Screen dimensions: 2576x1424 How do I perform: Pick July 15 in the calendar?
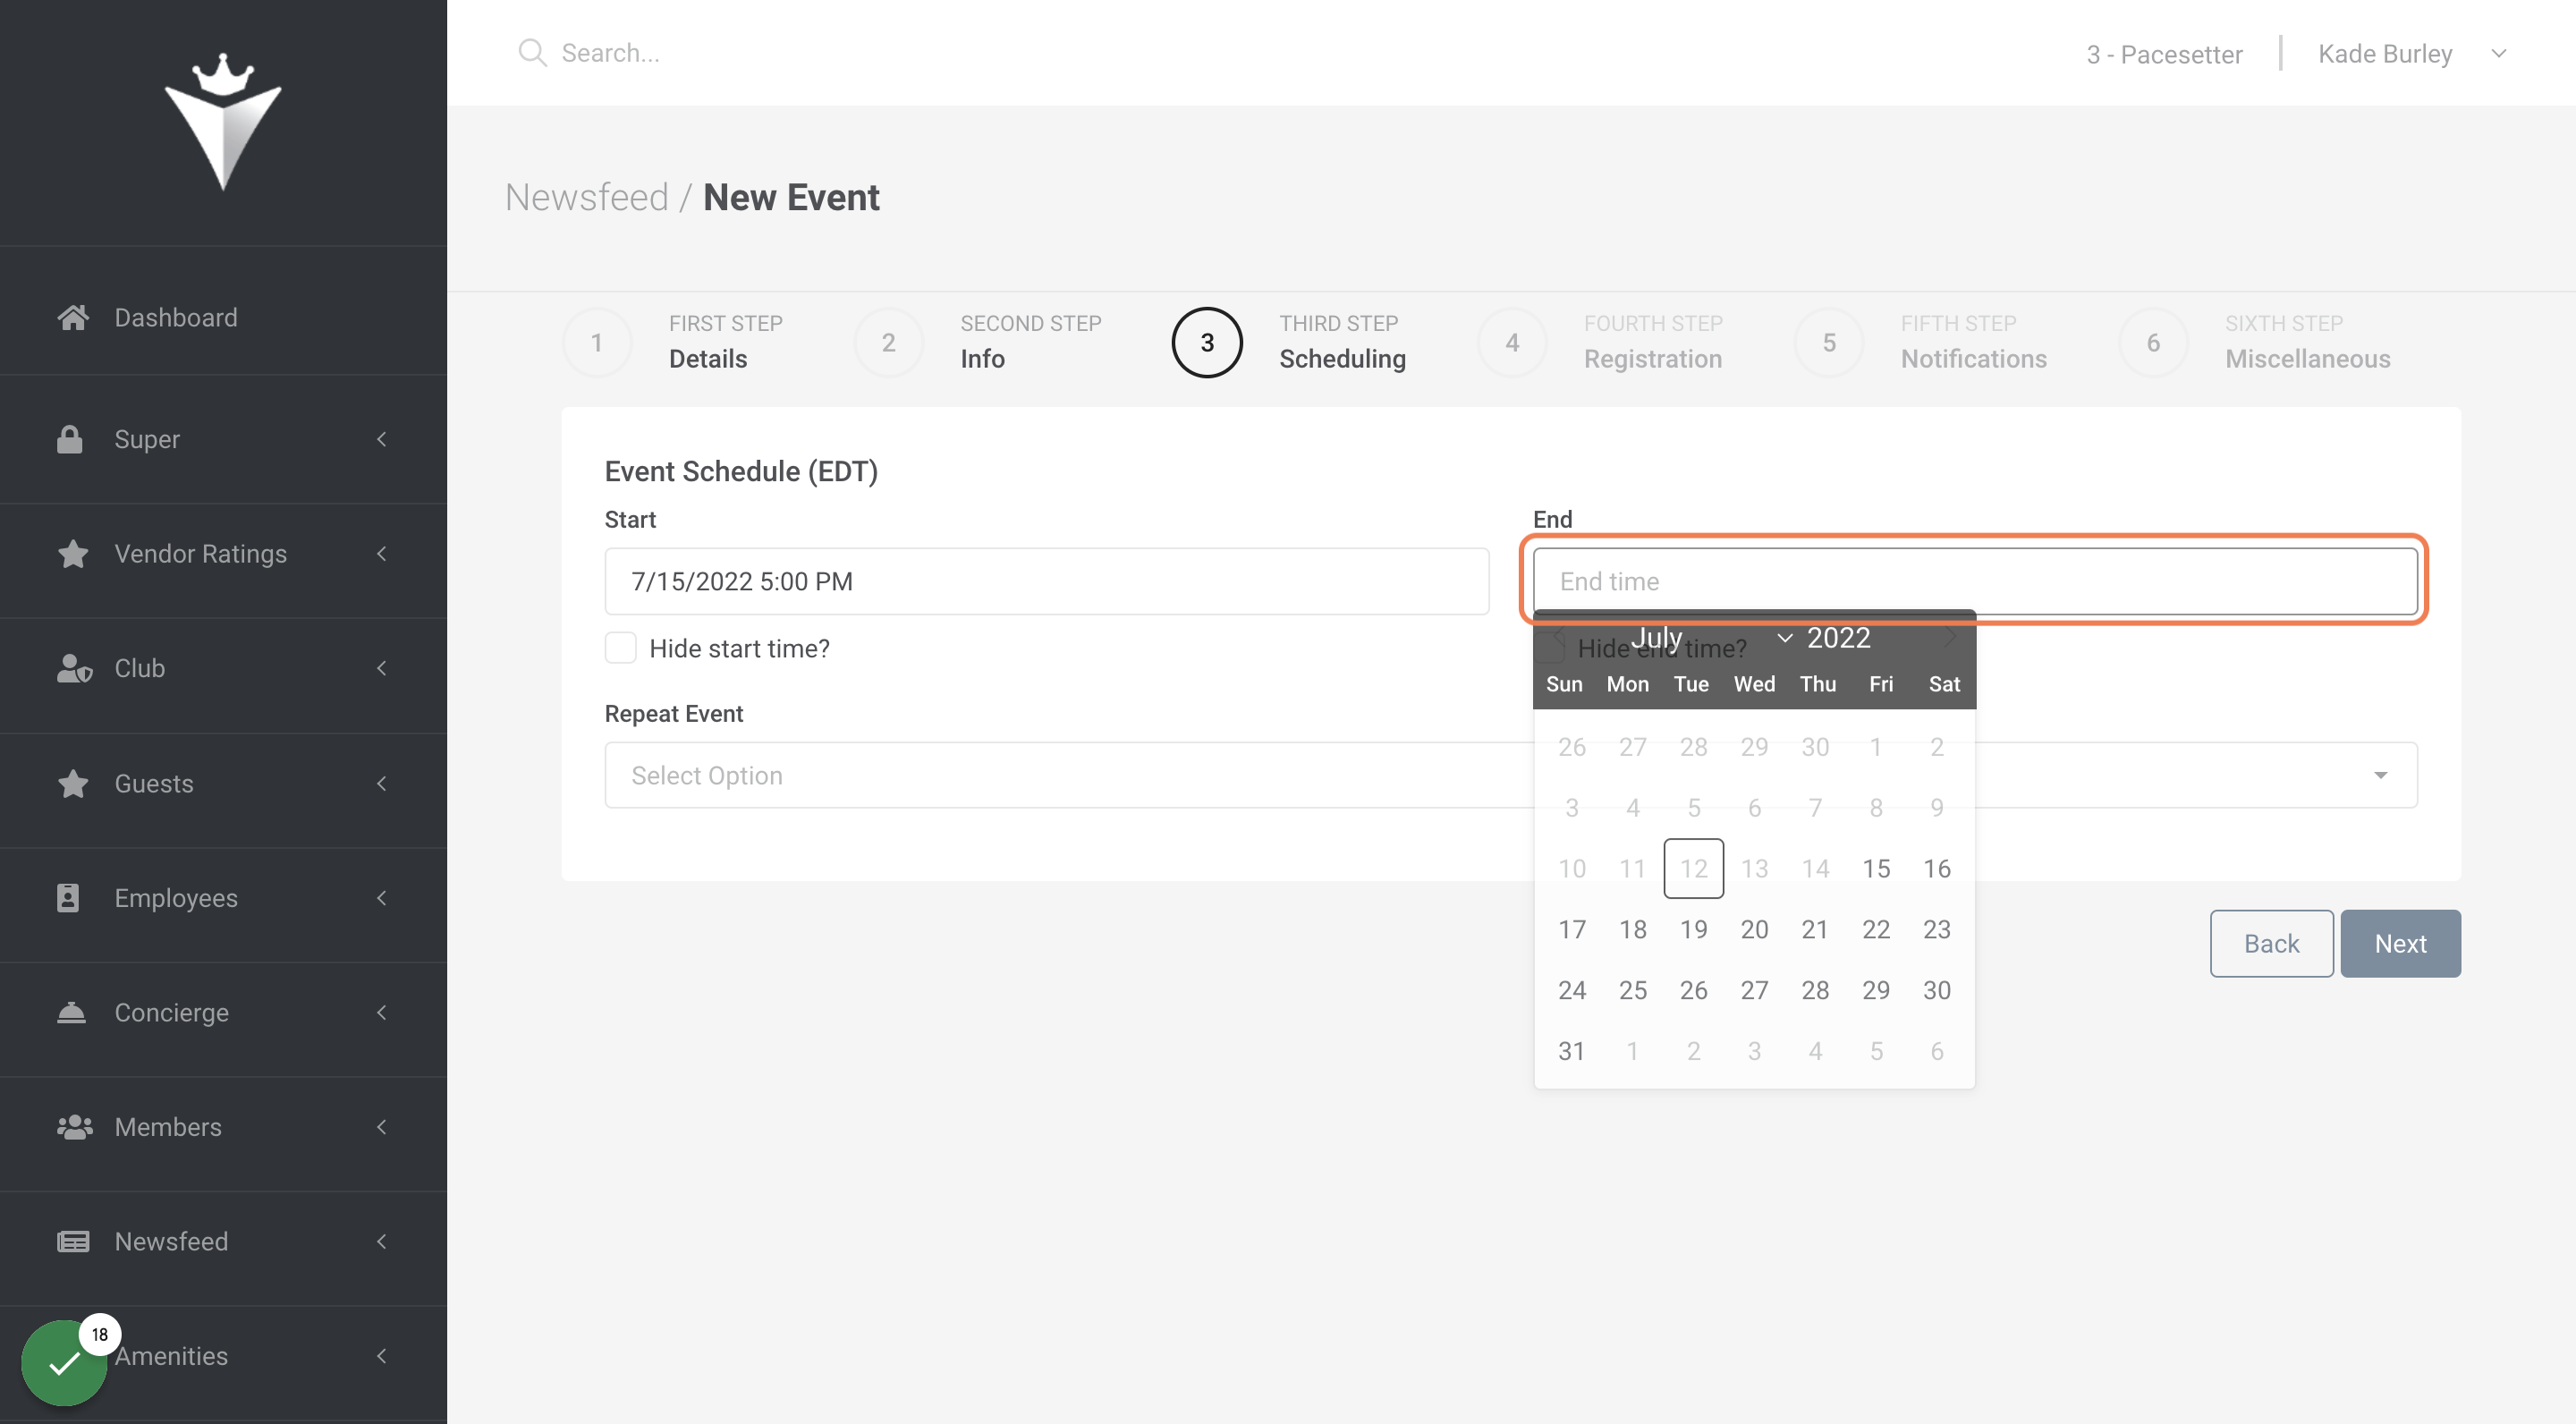(x=1876, y=868)
